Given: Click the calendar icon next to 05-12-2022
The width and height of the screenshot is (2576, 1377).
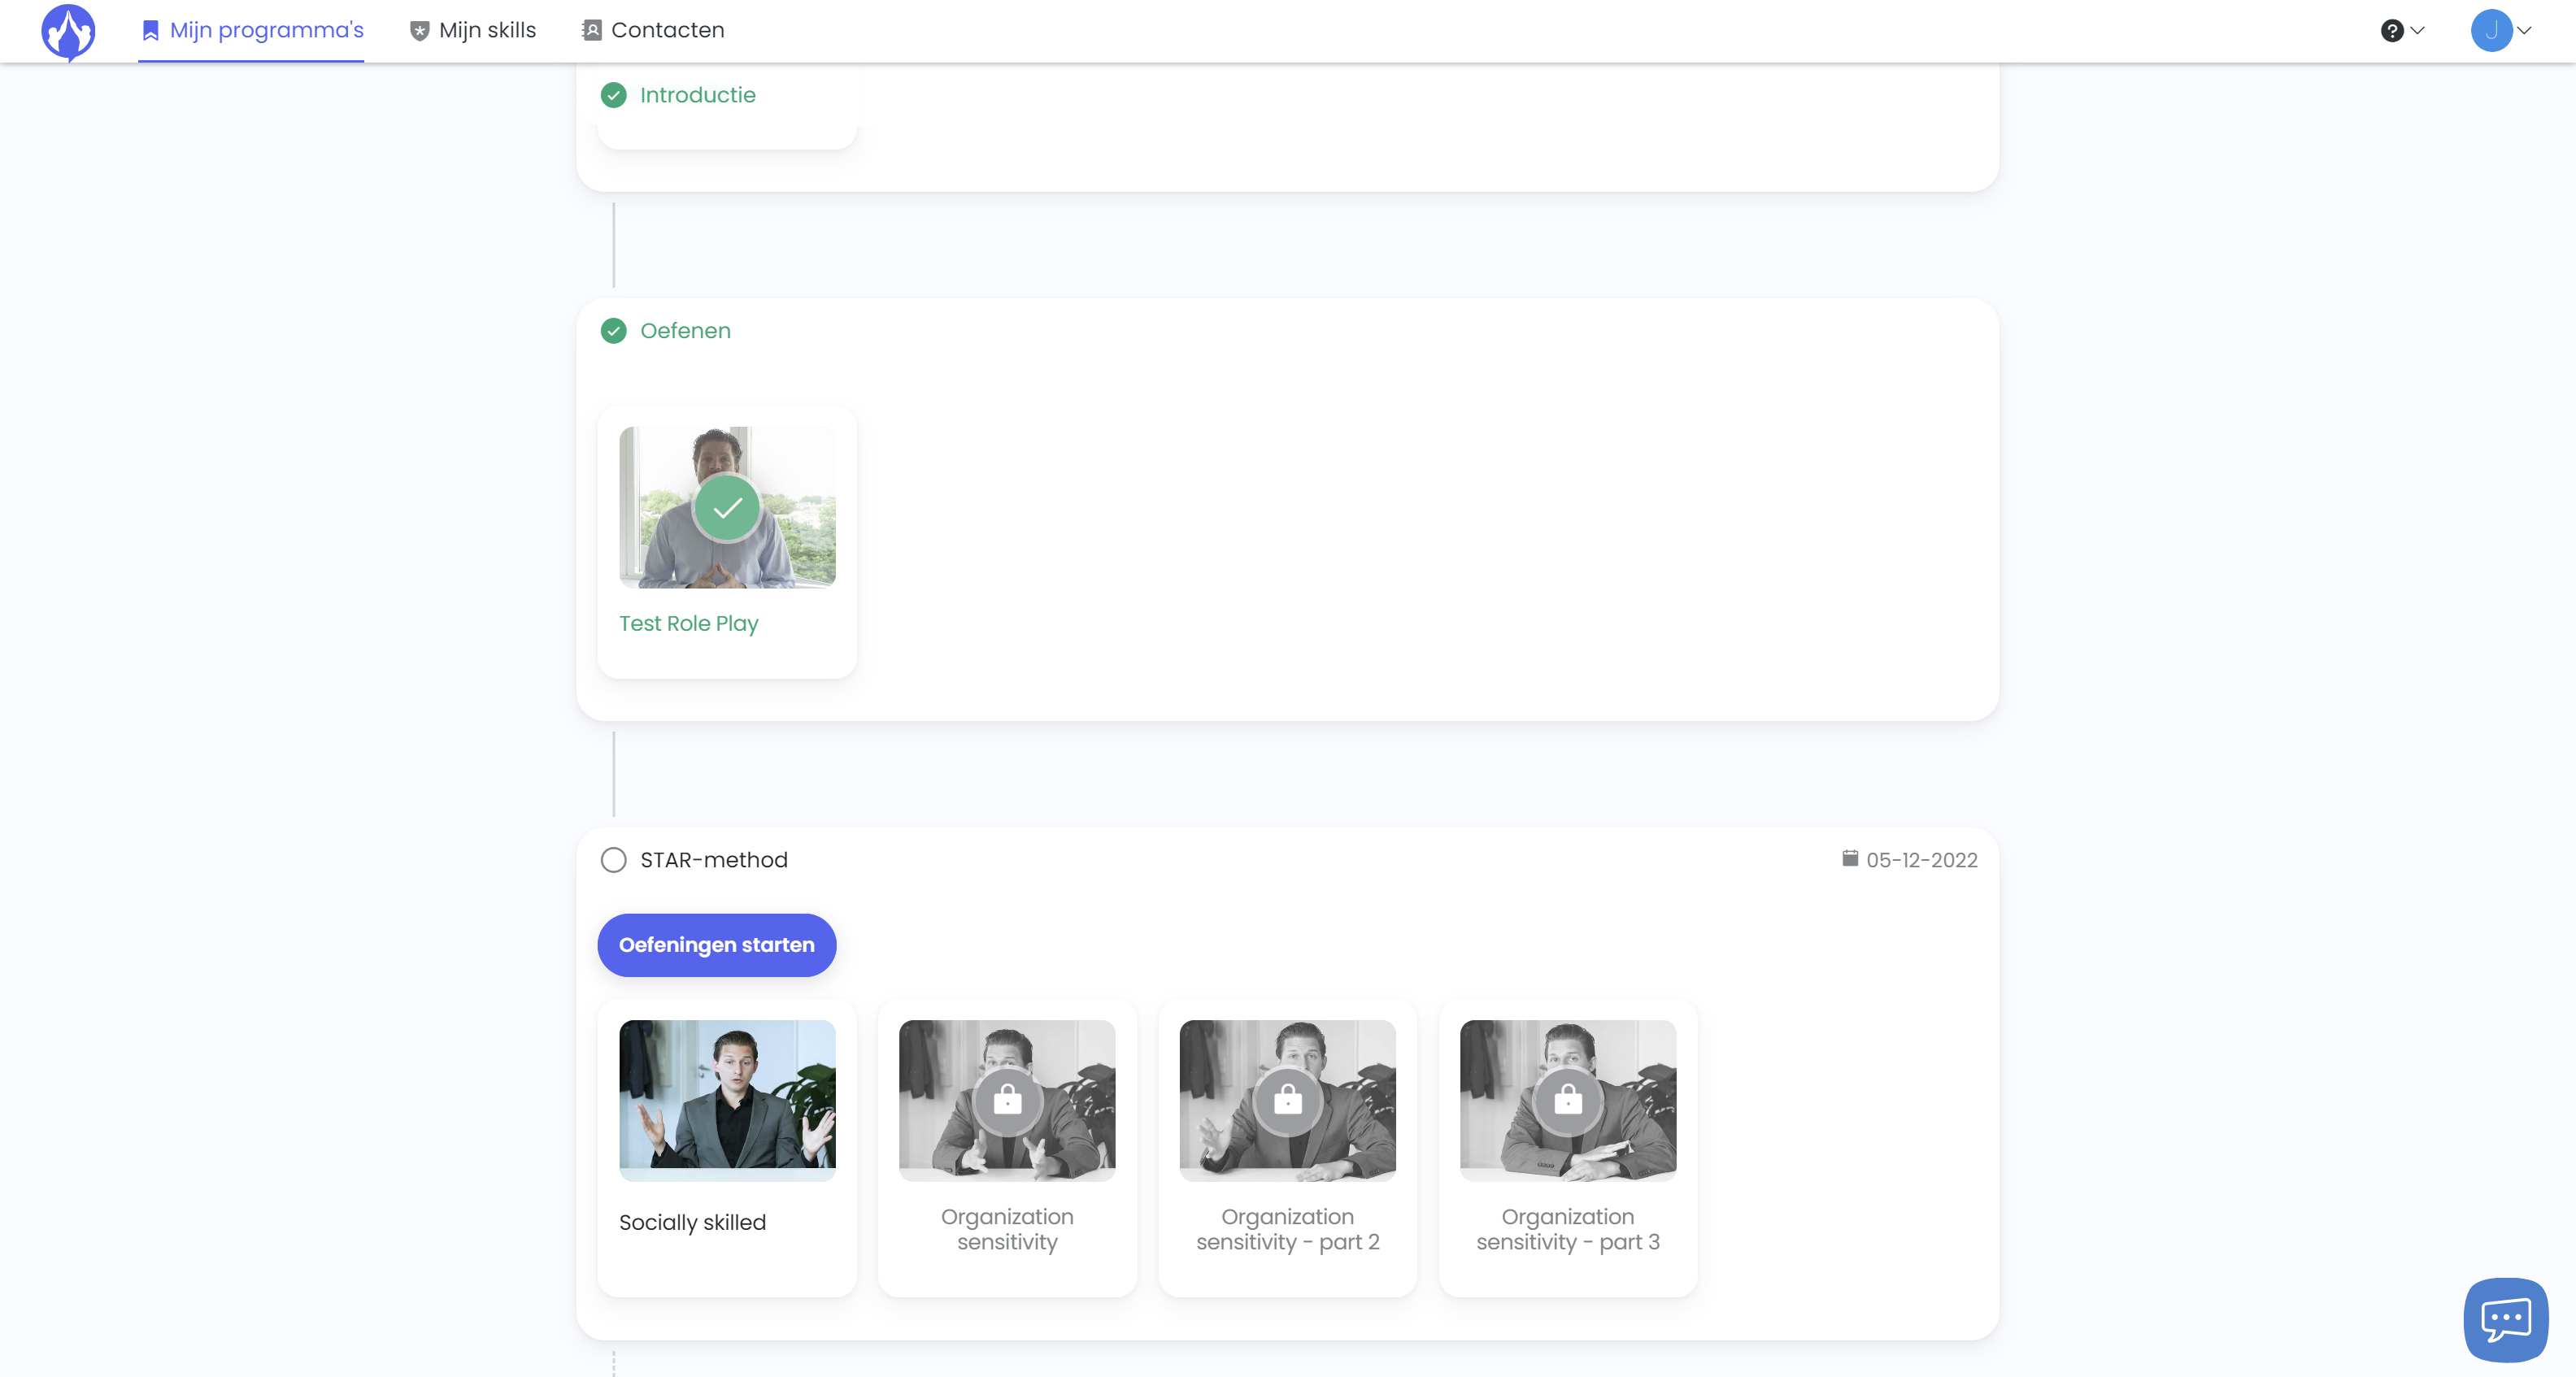Looking at the screenshot, I should [x=1850, y=859].
